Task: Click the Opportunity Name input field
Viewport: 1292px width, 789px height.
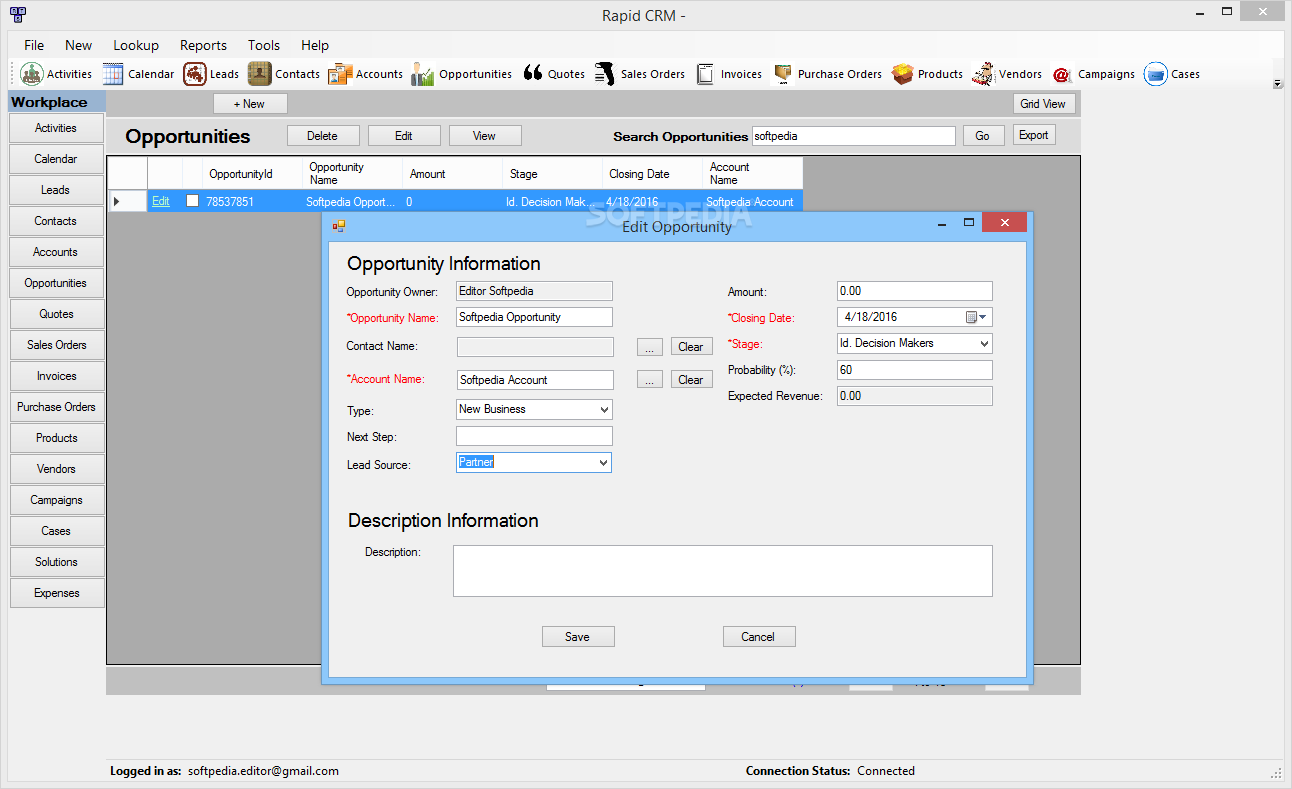Action: pos(534,317)
